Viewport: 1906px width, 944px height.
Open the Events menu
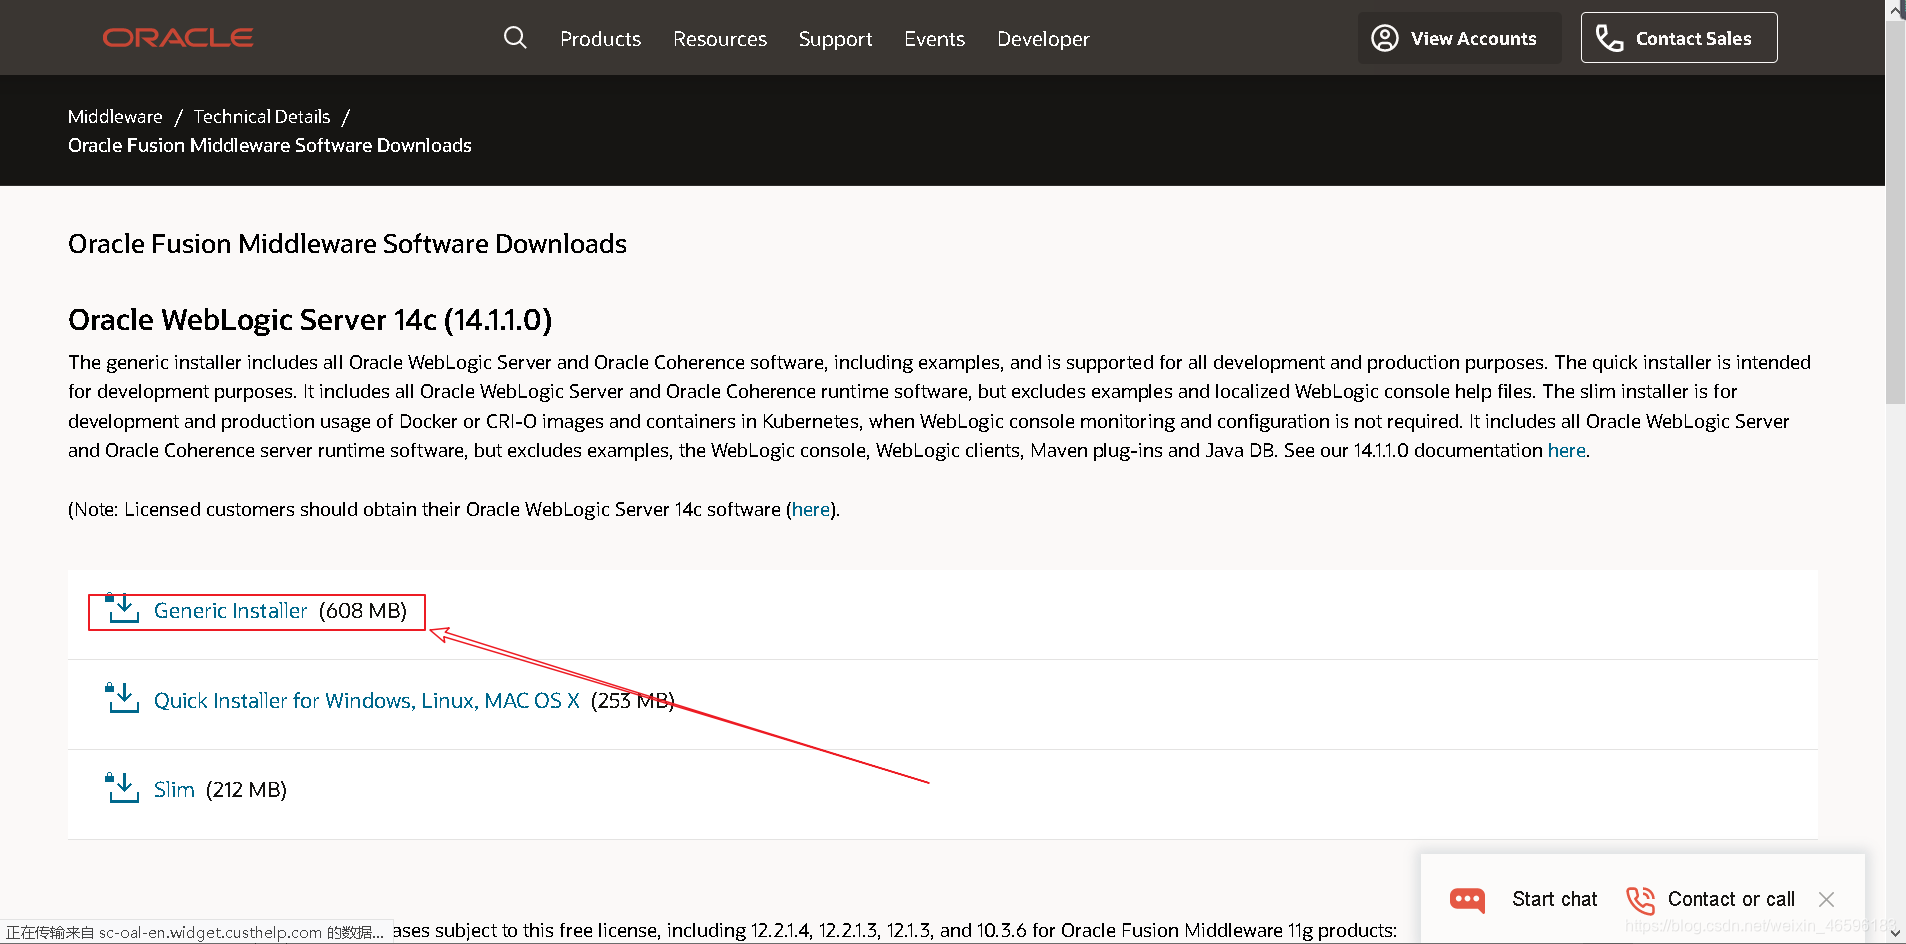pyautogui.click(x=934, y=39)
